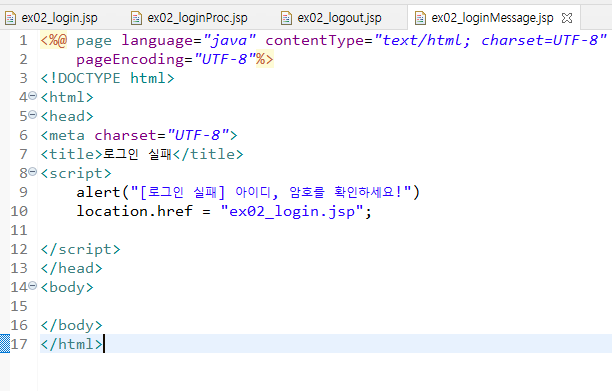Viewport: 612px width, 391px height.
Task: Collapse the script block at line 8
Action: pyautogui.click(x=33, y=171)
